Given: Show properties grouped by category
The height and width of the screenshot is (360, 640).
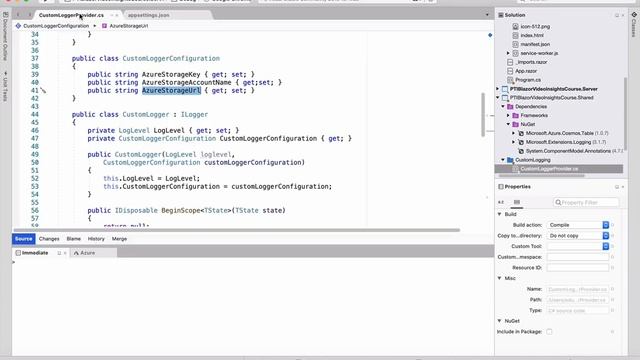Looking at the screenshot, I should coord(517,202).
